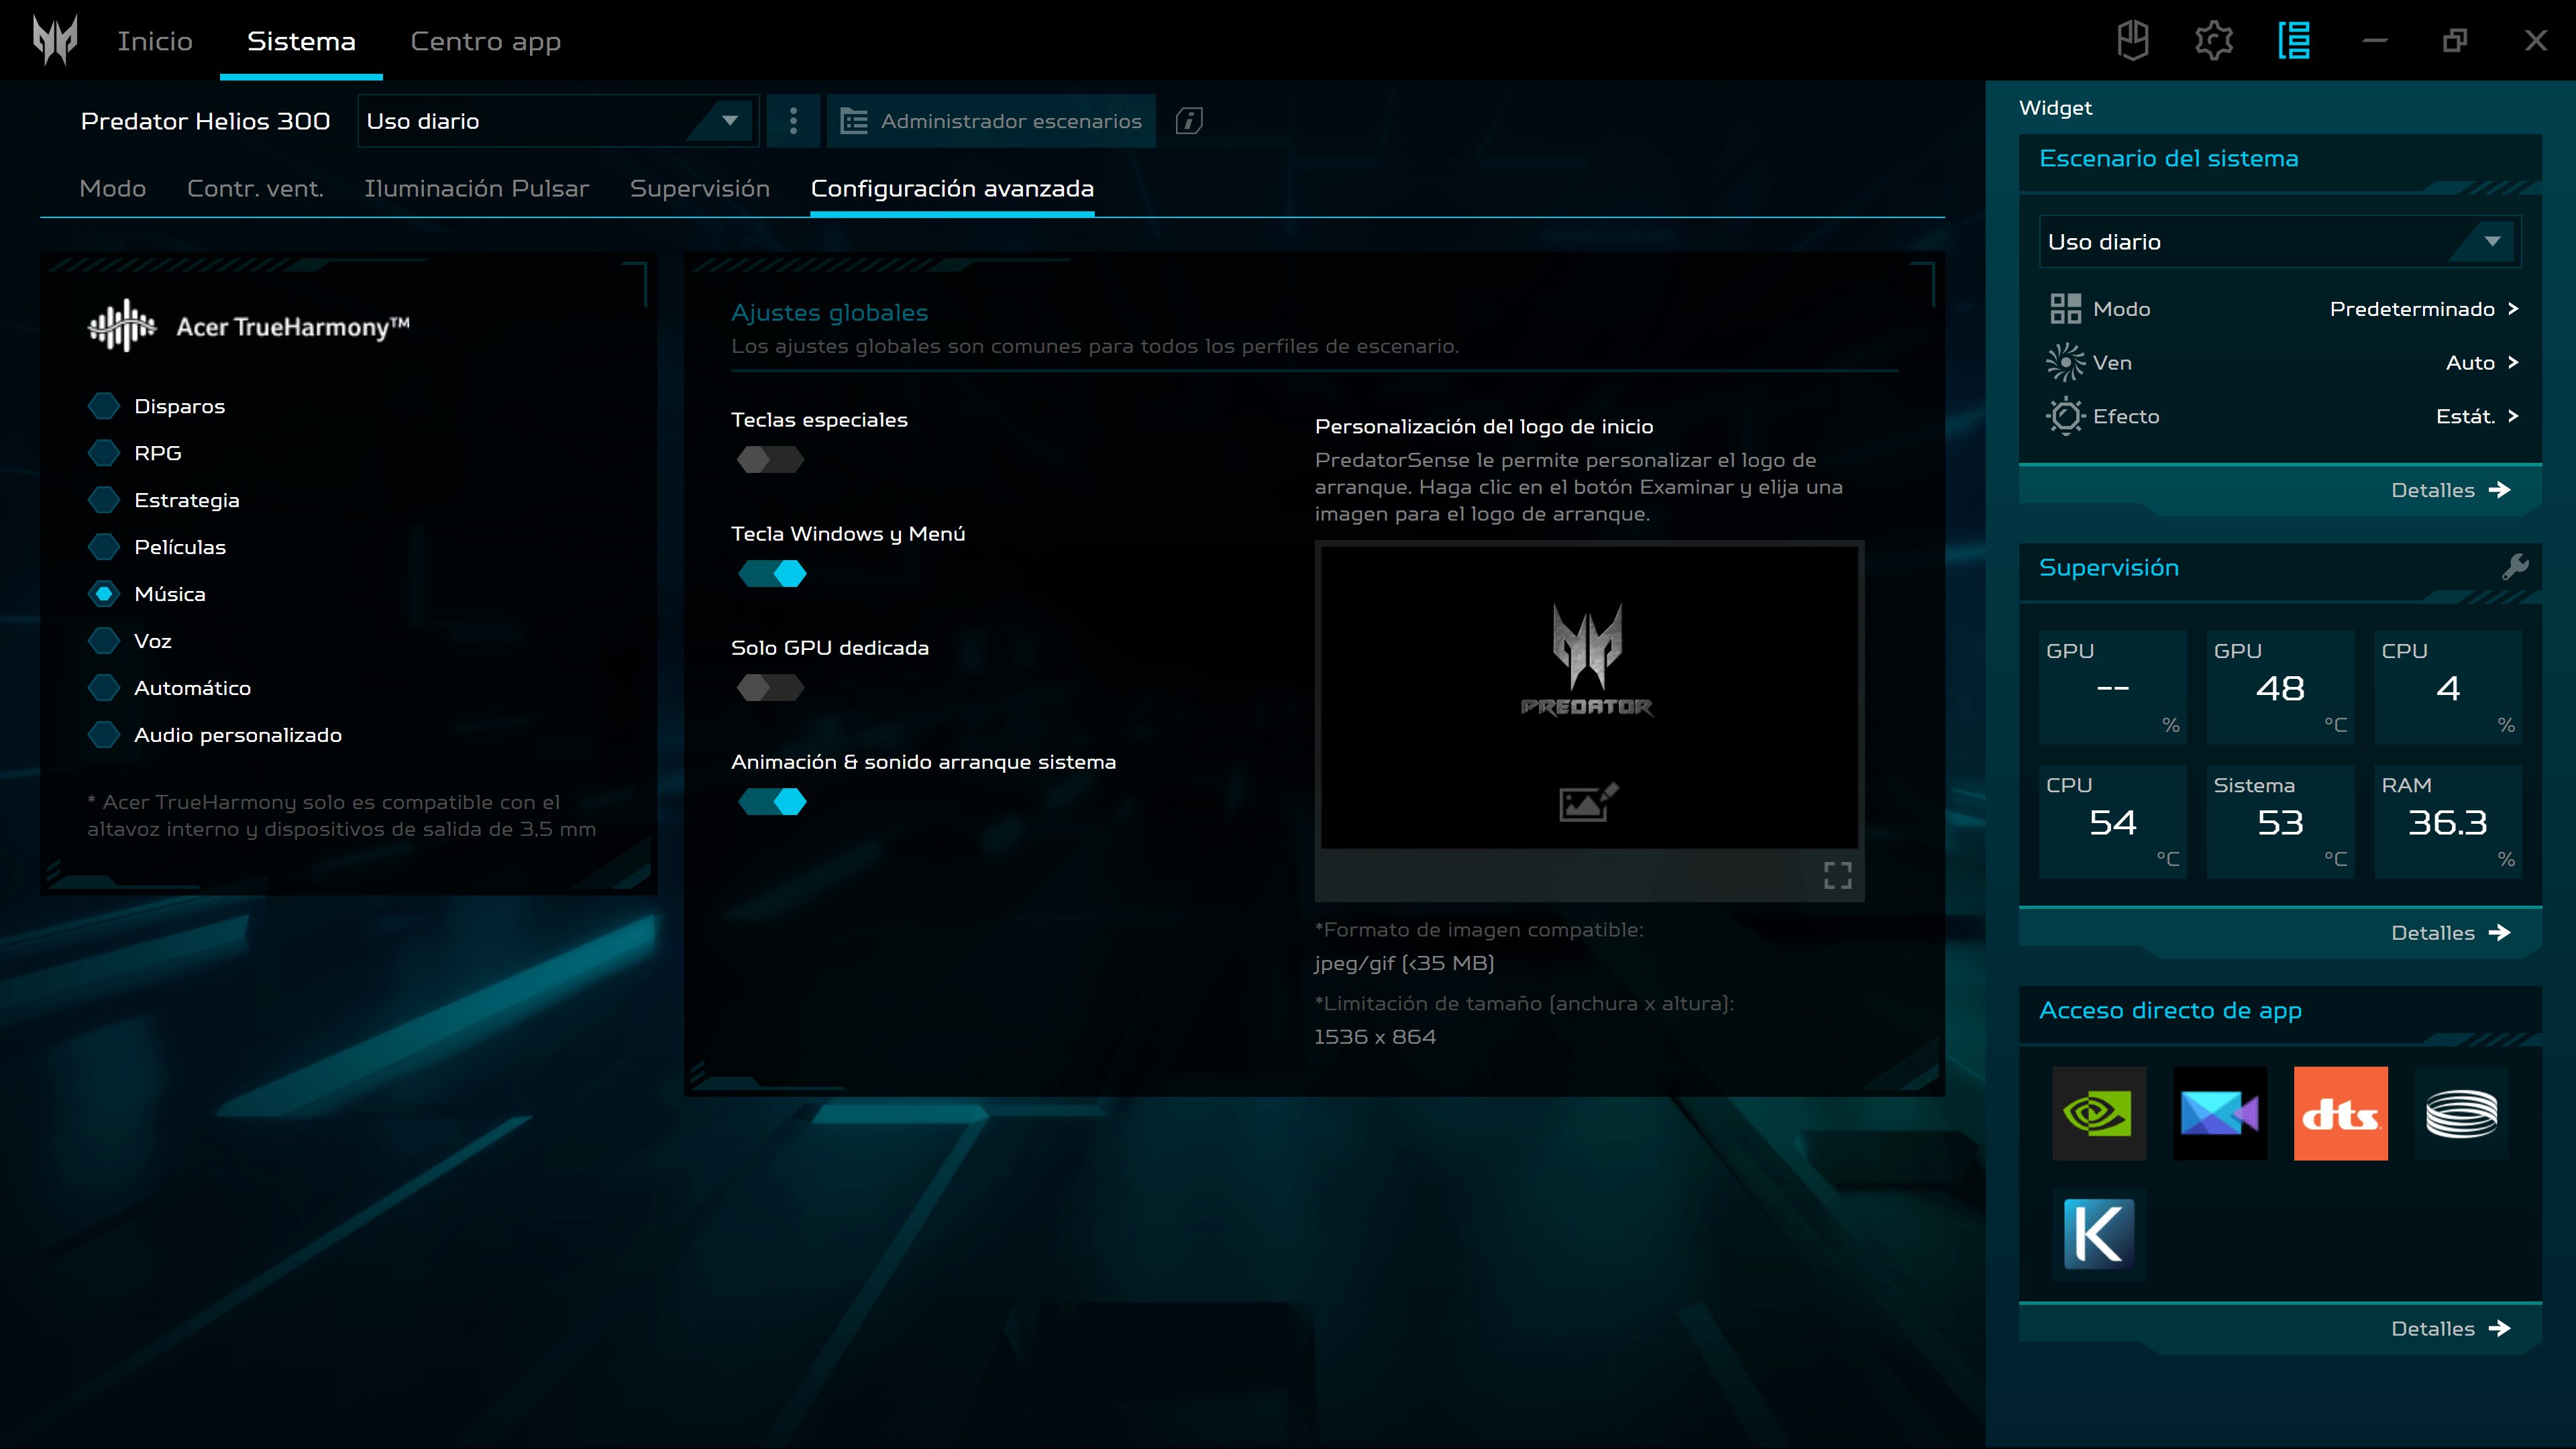This screenshot has width=2576, height=1449.
Task: Enable the Teclas especiales toggle
Action: (x=770, y=460)
